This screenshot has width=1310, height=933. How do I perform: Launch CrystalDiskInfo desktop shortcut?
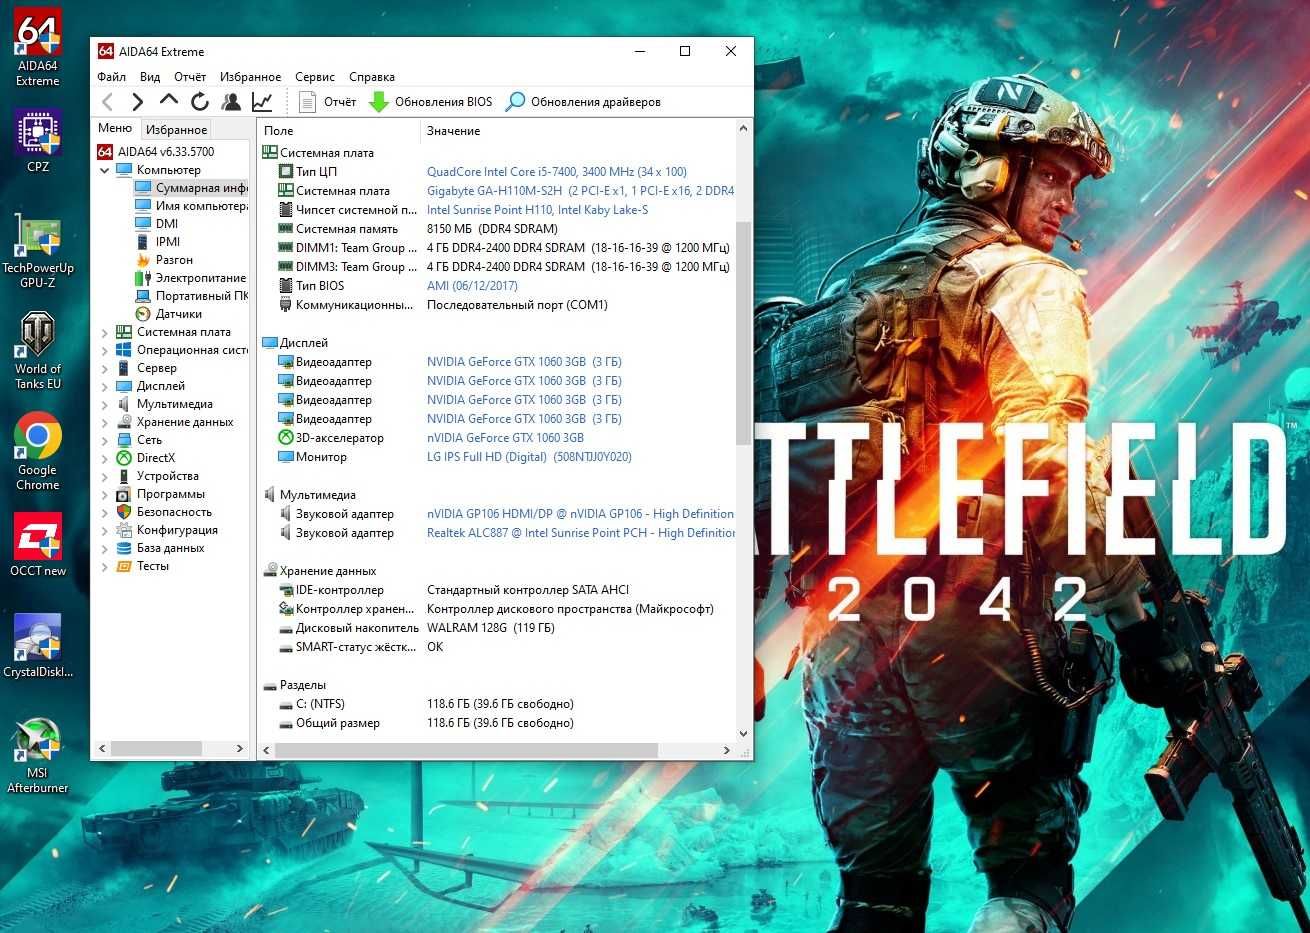pos(37,646)
